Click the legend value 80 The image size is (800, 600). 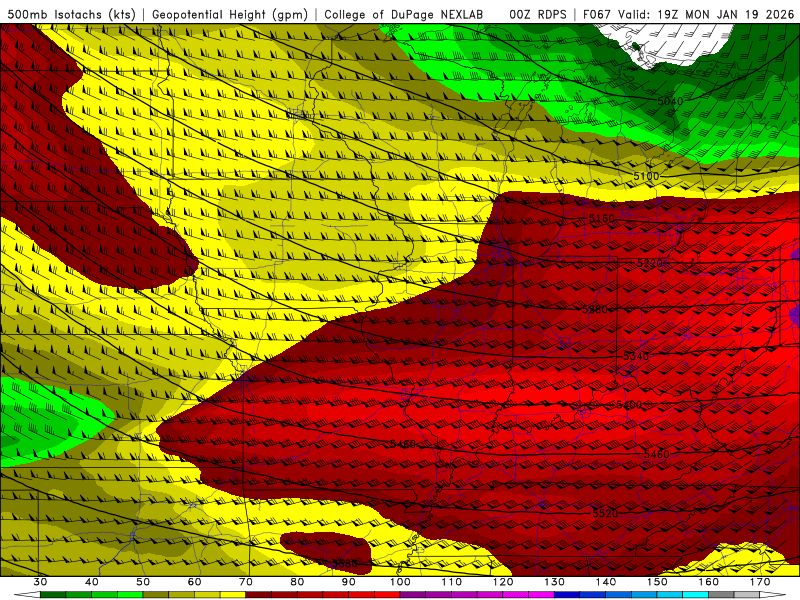297,582
